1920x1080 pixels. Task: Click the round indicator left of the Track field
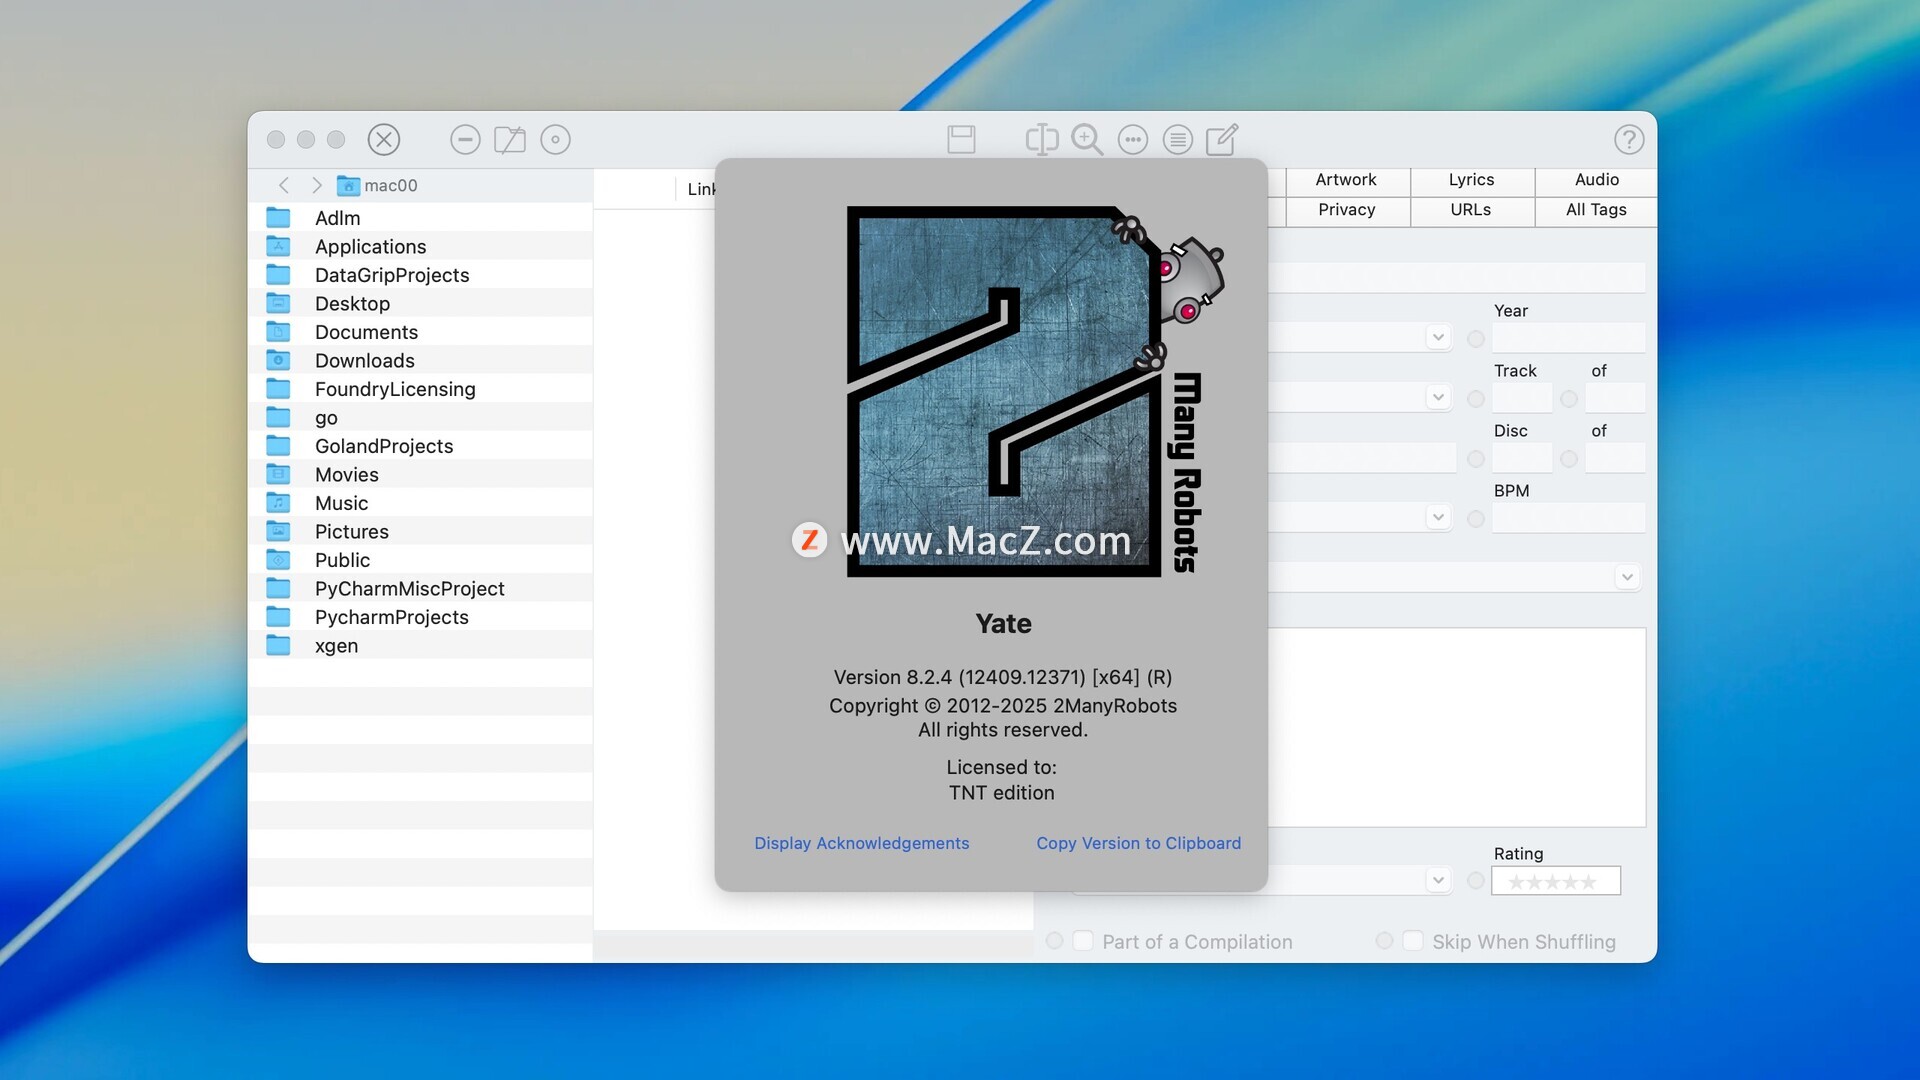pos(1475,399)
